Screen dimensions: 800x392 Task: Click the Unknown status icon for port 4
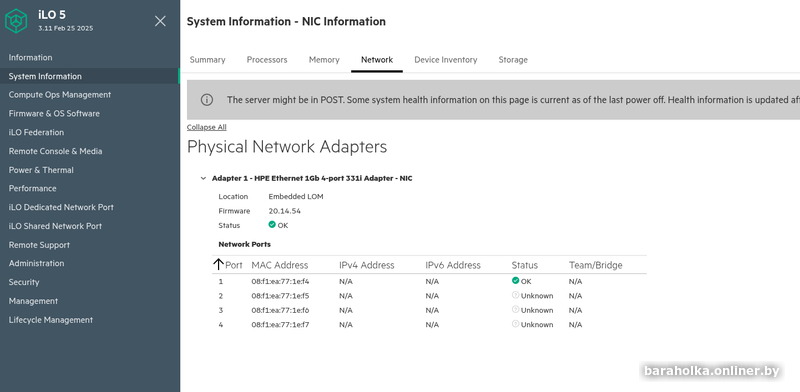(515, 324)
